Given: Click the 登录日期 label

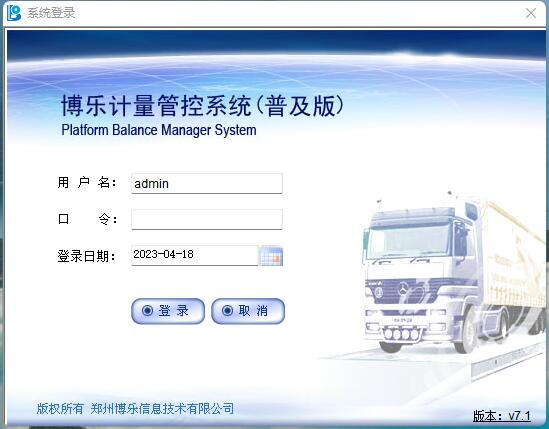Looking at the screenshot, I should coord(86,256).
